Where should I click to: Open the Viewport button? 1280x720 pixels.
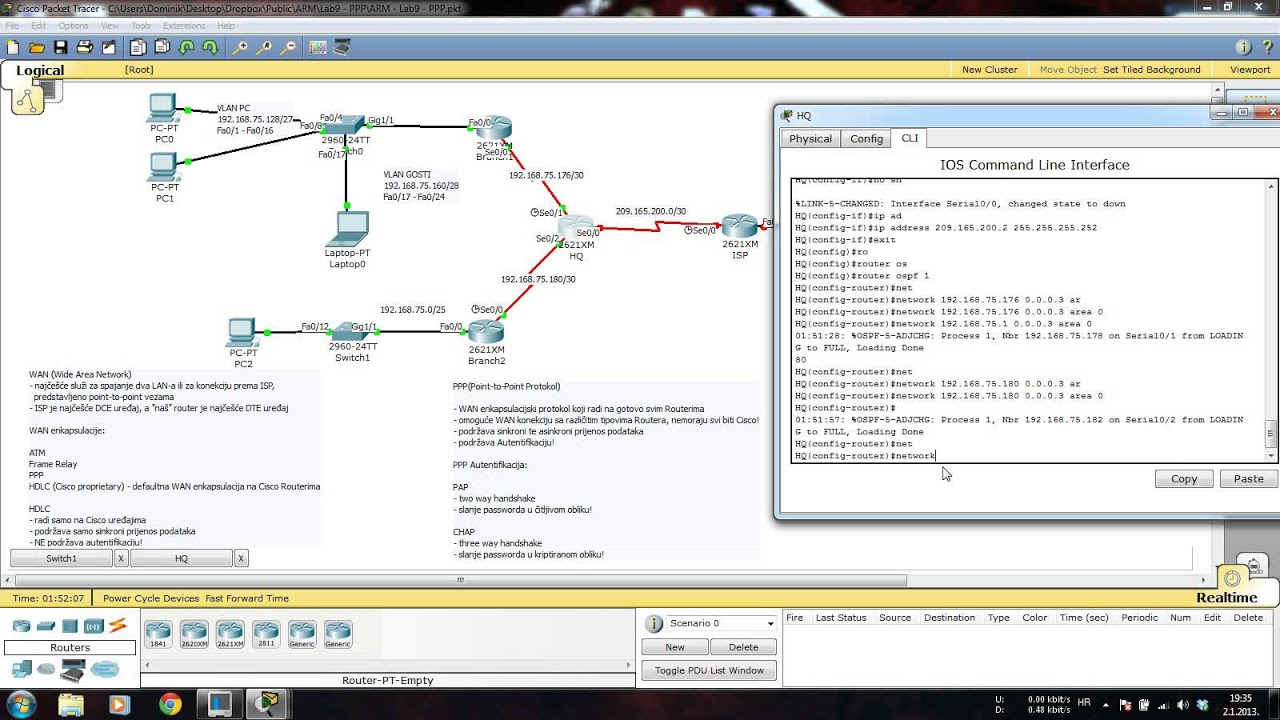click(x=1250, y=70)
